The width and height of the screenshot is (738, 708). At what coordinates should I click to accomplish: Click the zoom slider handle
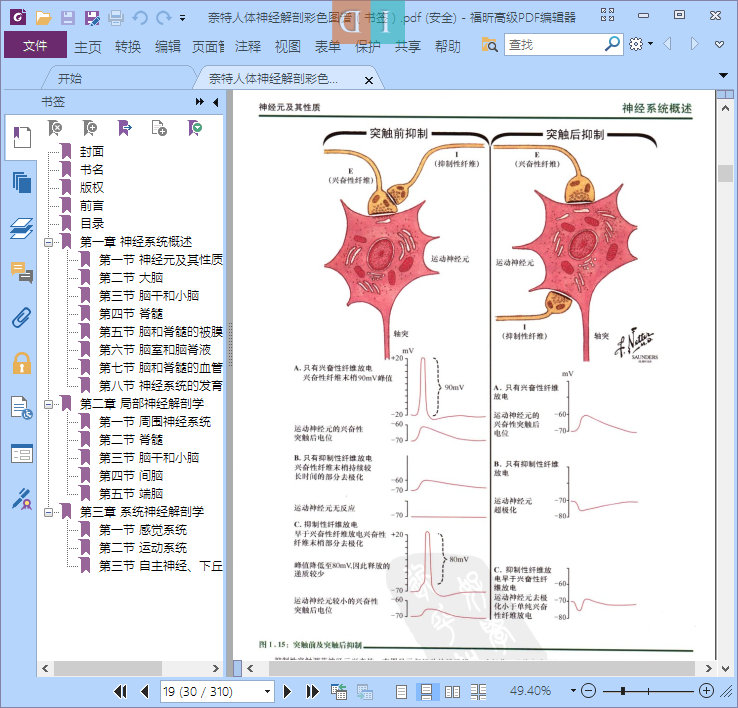[623, 691]
